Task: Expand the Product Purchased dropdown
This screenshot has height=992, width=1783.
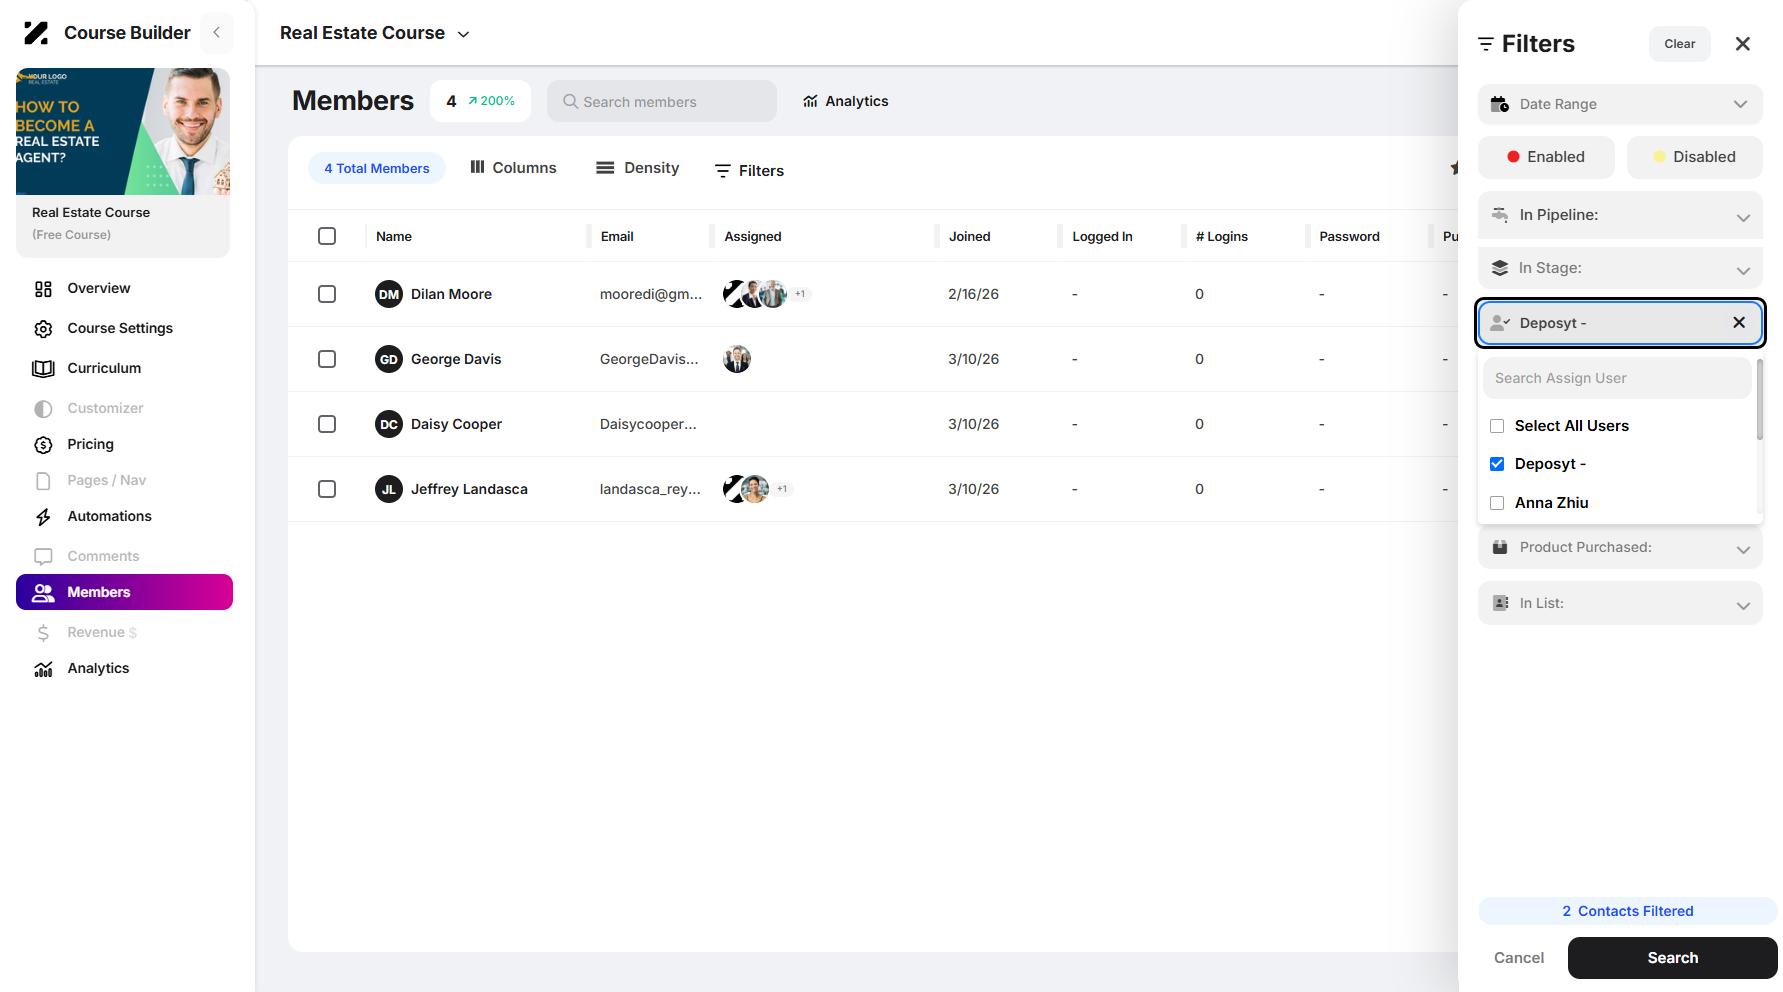Action: [1620, 547]
